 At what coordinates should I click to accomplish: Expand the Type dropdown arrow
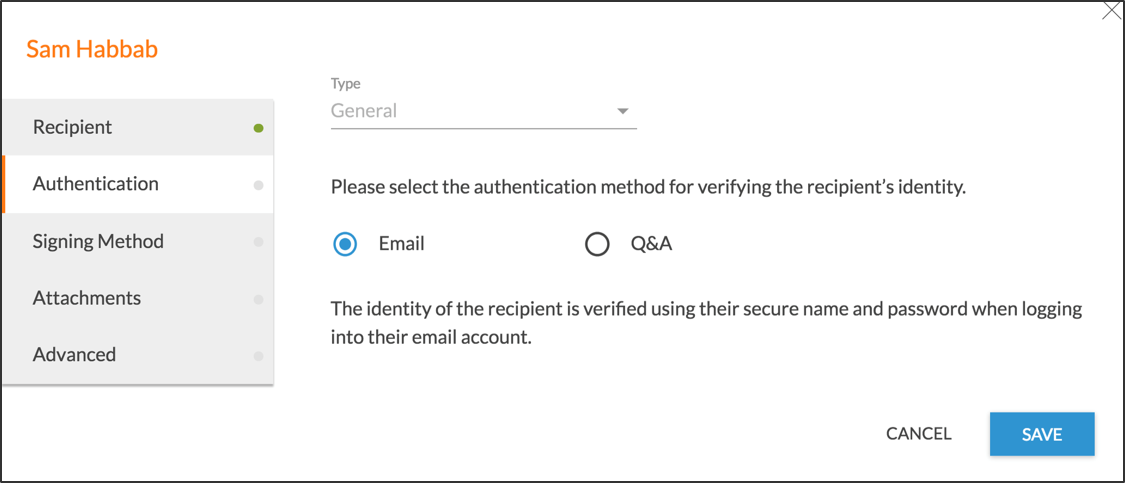point(622,111)
